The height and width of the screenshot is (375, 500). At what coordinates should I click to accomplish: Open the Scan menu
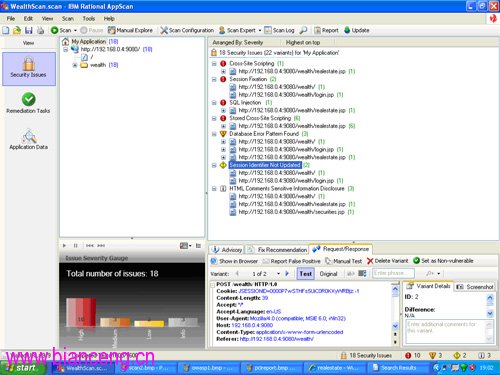(x=68, y=19)
